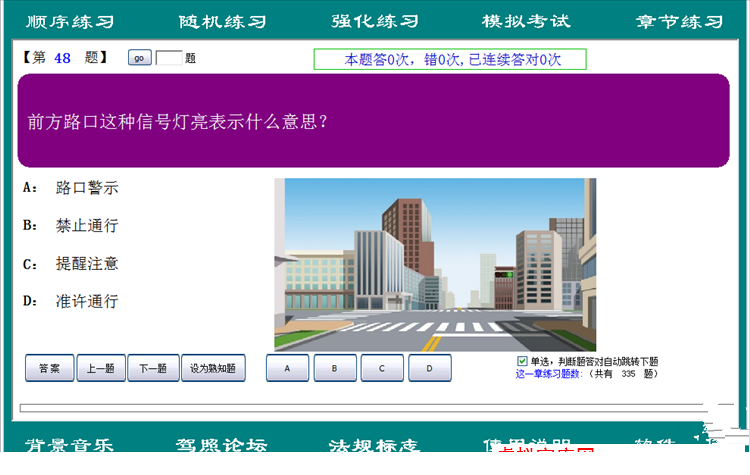Show the answer with 答案 button
Viewport: 750px width, 475px height.
49,368
